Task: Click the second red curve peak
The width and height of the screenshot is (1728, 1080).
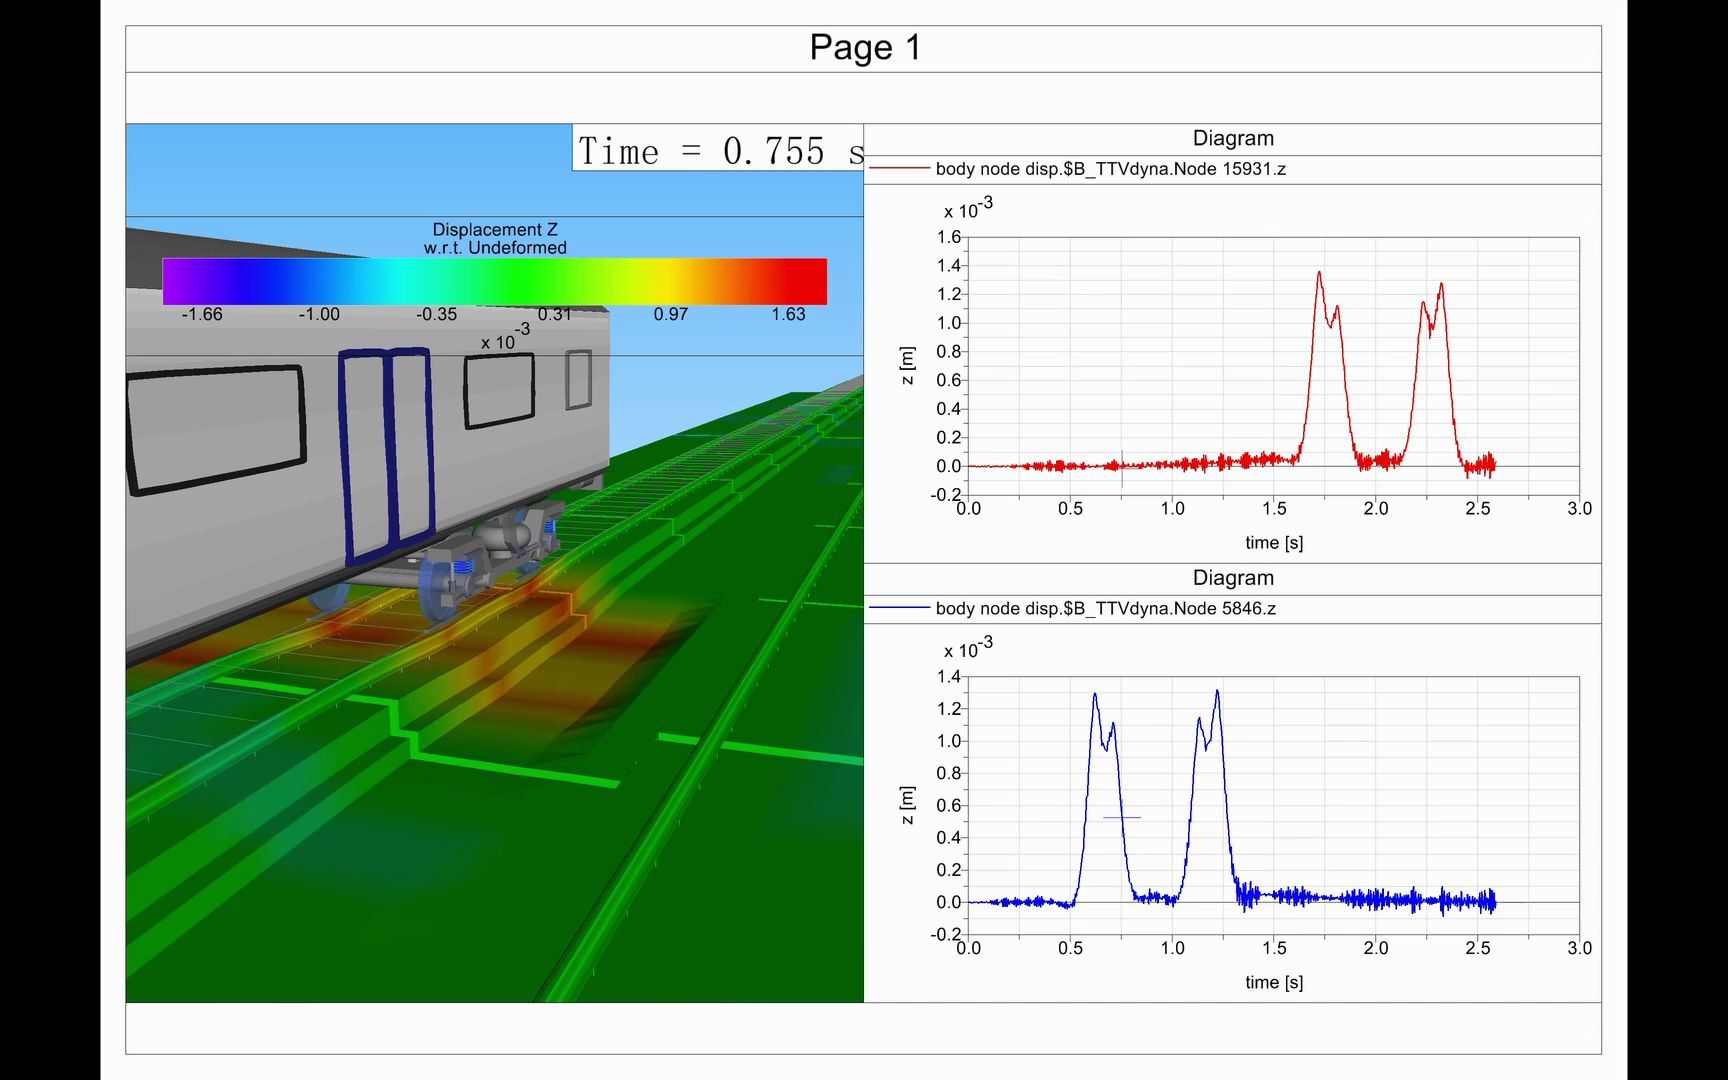Action: click(1441, 286)
